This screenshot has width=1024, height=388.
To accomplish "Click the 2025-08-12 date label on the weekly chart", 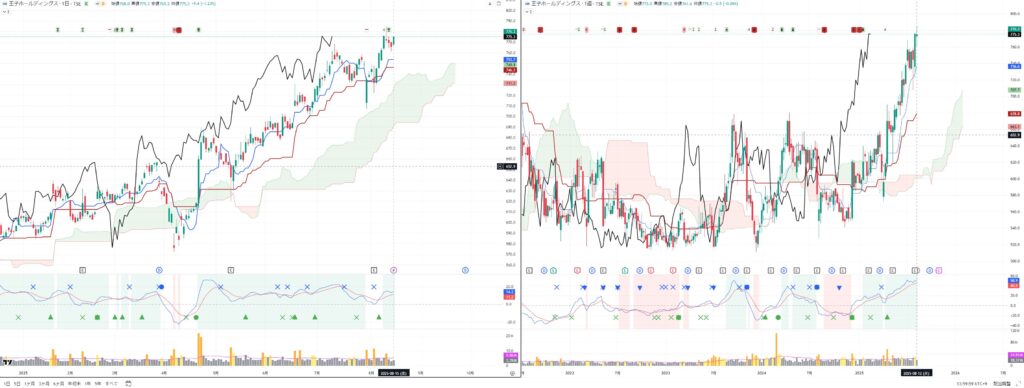I will coord(916,373).
